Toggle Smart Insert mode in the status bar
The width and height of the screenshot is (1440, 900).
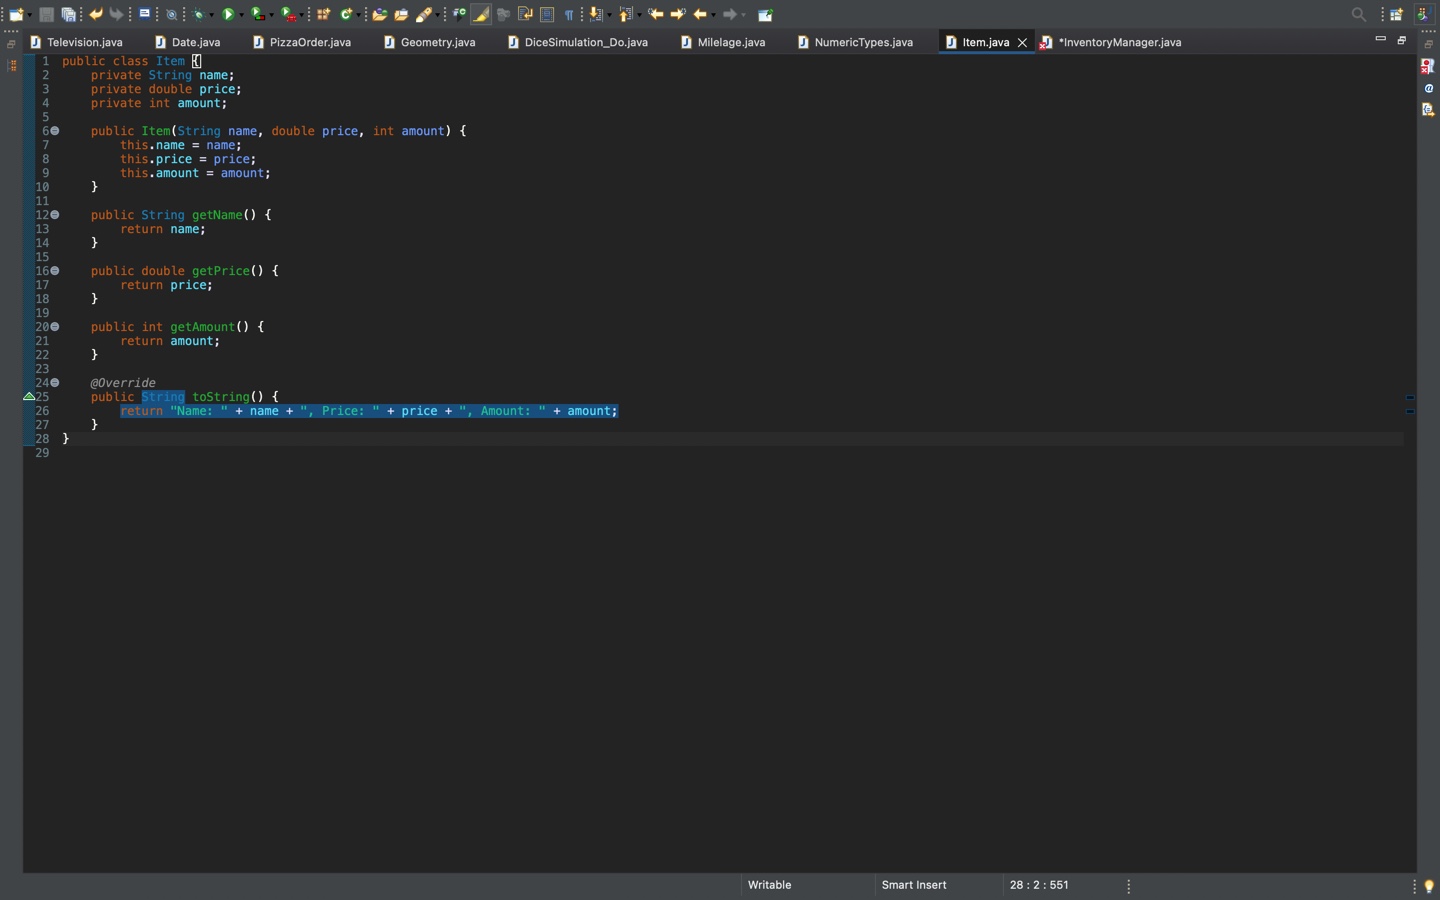pyautogui.click(x=913, y=885)
